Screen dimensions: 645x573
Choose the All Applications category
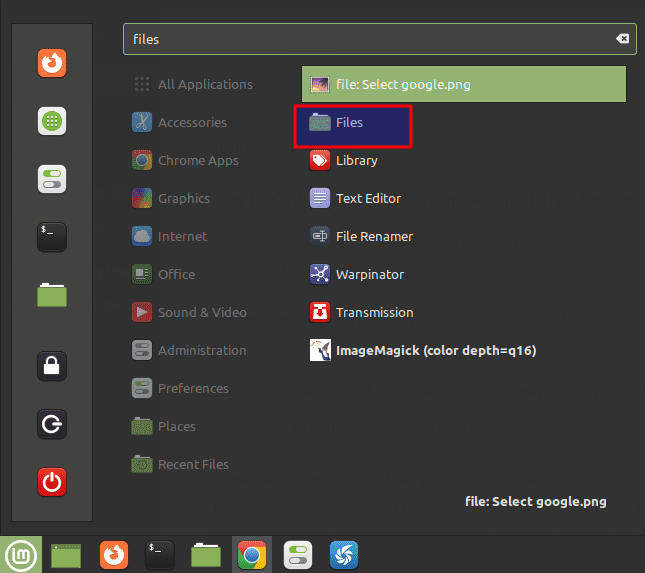point(204,85)
